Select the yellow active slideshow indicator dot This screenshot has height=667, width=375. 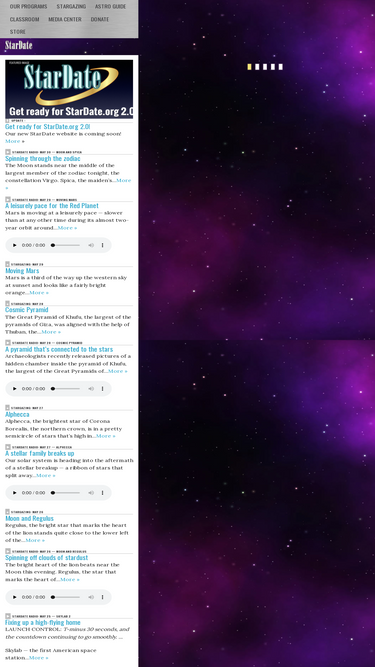click(x=249, y=67)
